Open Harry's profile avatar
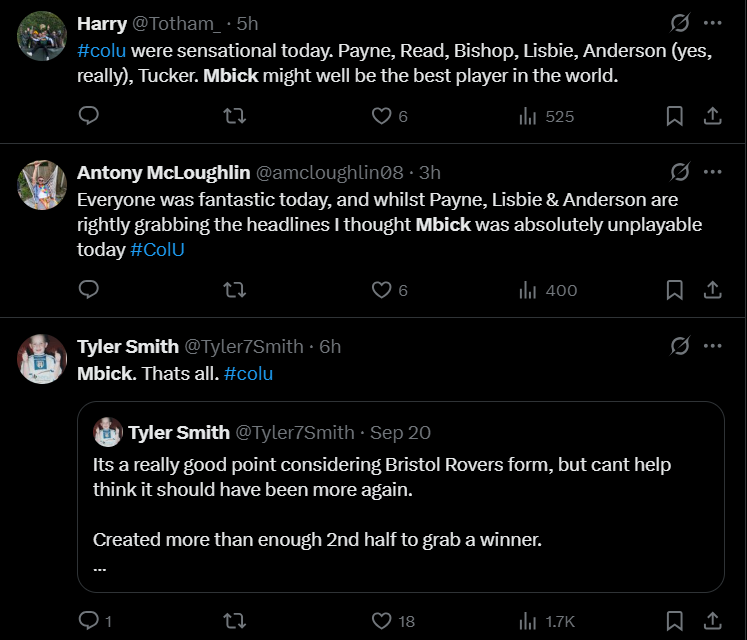The width and height of the screenshot is (747, 640). coord(42,37)
